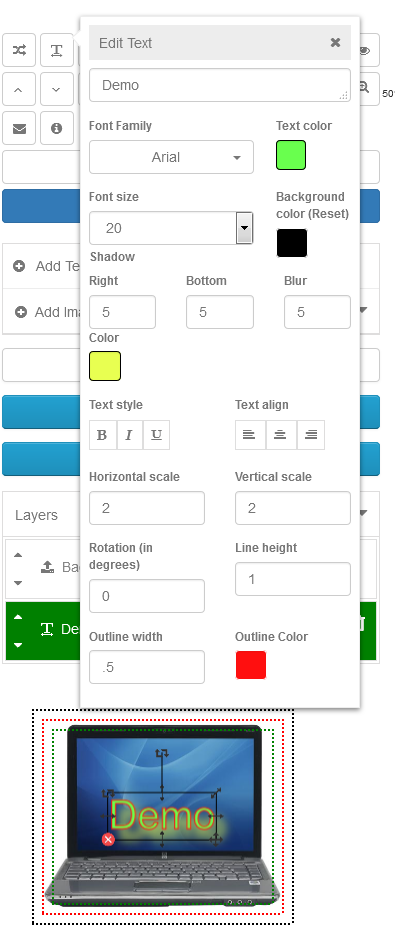Toggle Italic text style
Image resolution: width=395 pixels, height=950 pixels.
tap(129, 435)
